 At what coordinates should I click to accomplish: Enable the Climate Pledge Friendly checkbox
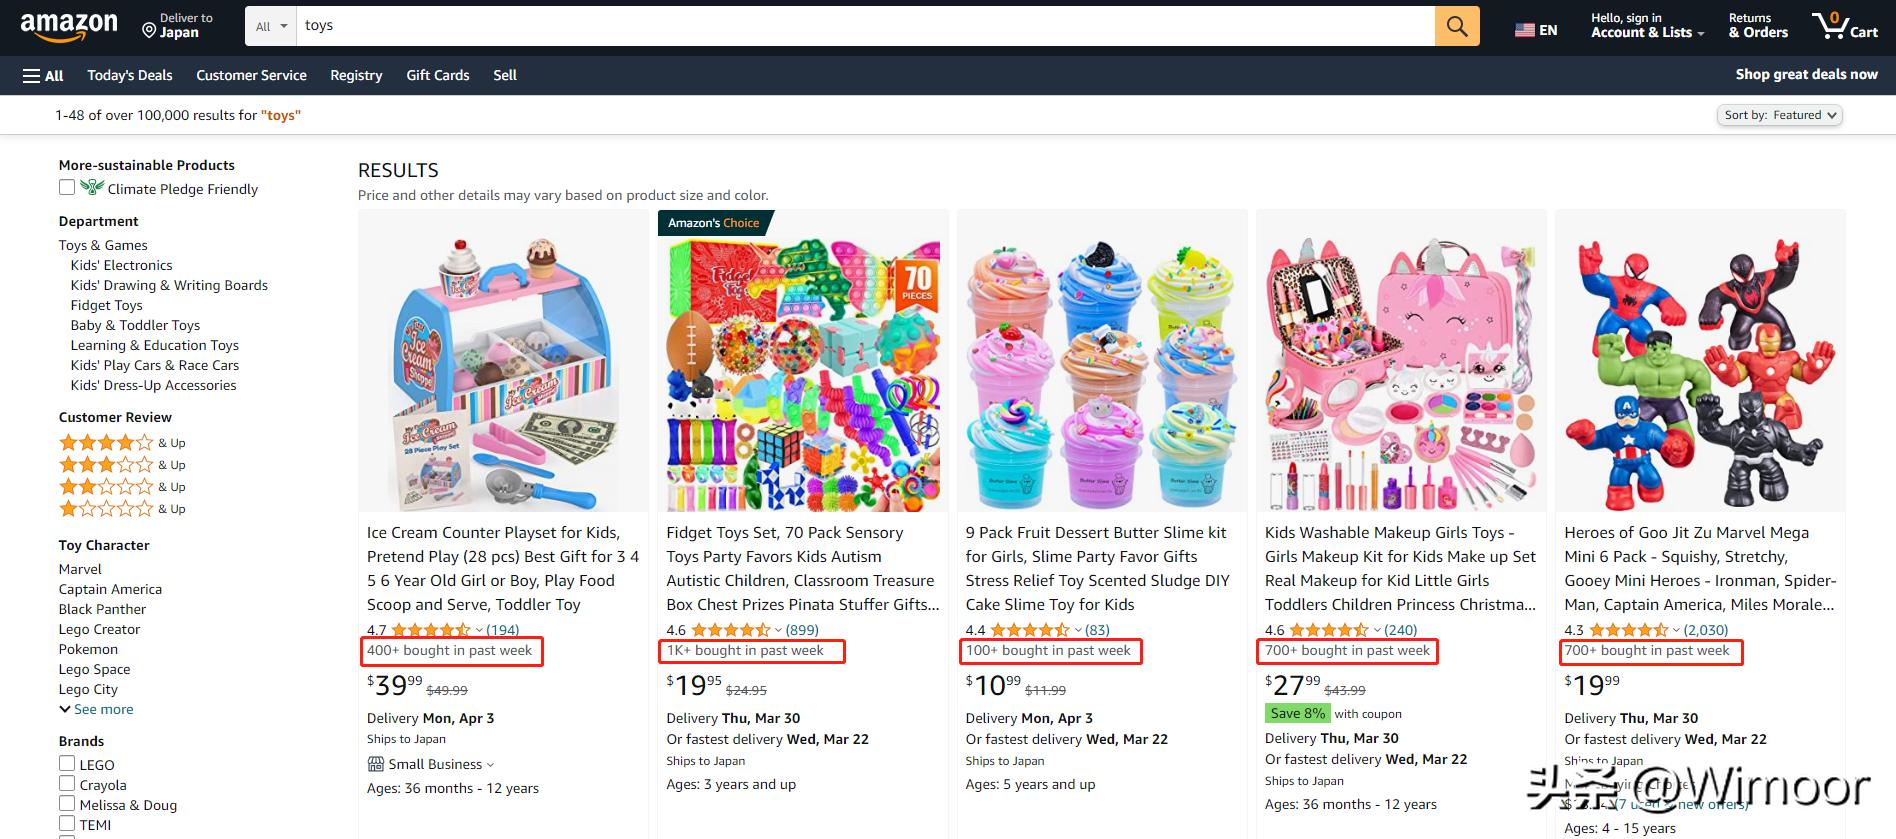(x=67, y=188)
